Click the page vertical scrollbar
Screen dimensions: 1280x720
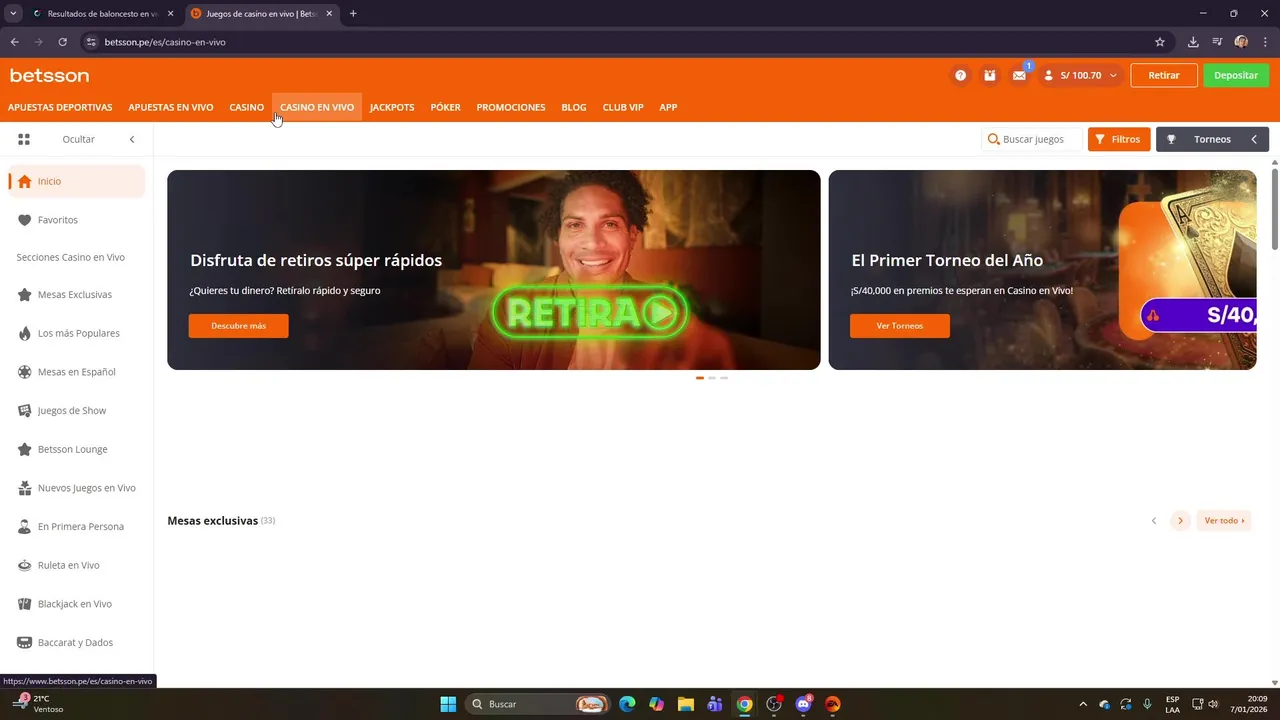tap(1274, 209)
